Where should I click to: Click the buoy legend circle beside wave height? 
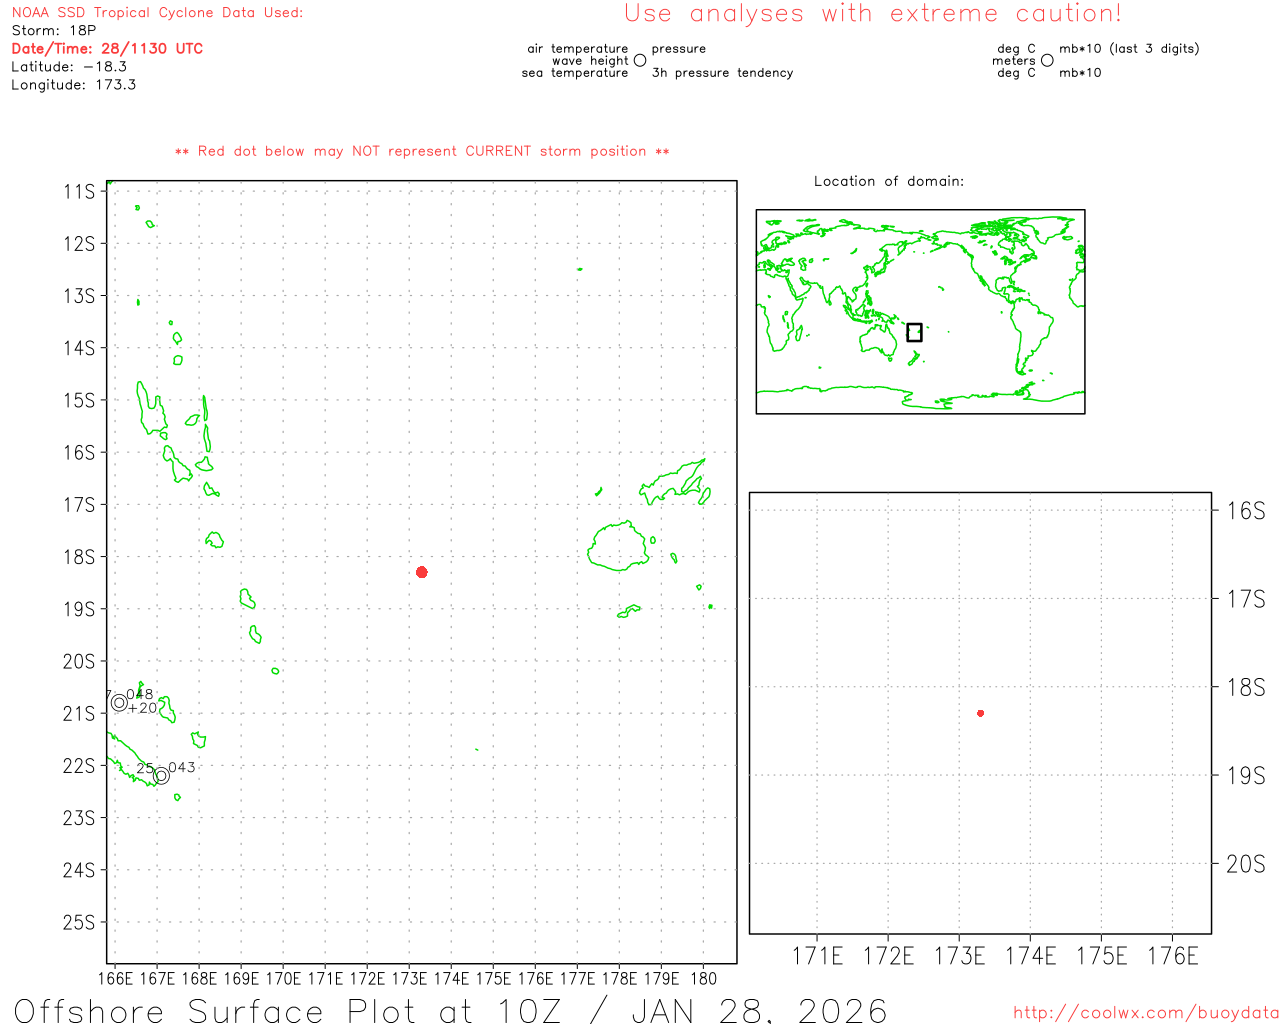pos(640,61)
